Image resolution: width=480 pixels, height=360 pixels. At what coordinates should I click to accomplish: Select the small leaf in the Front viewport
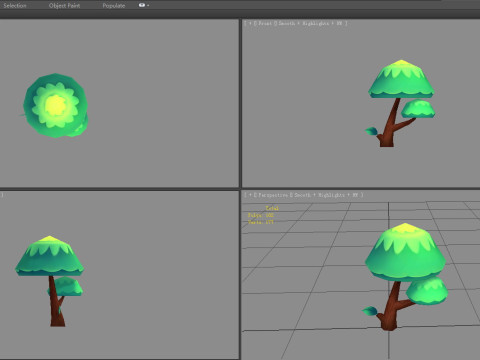371,131
